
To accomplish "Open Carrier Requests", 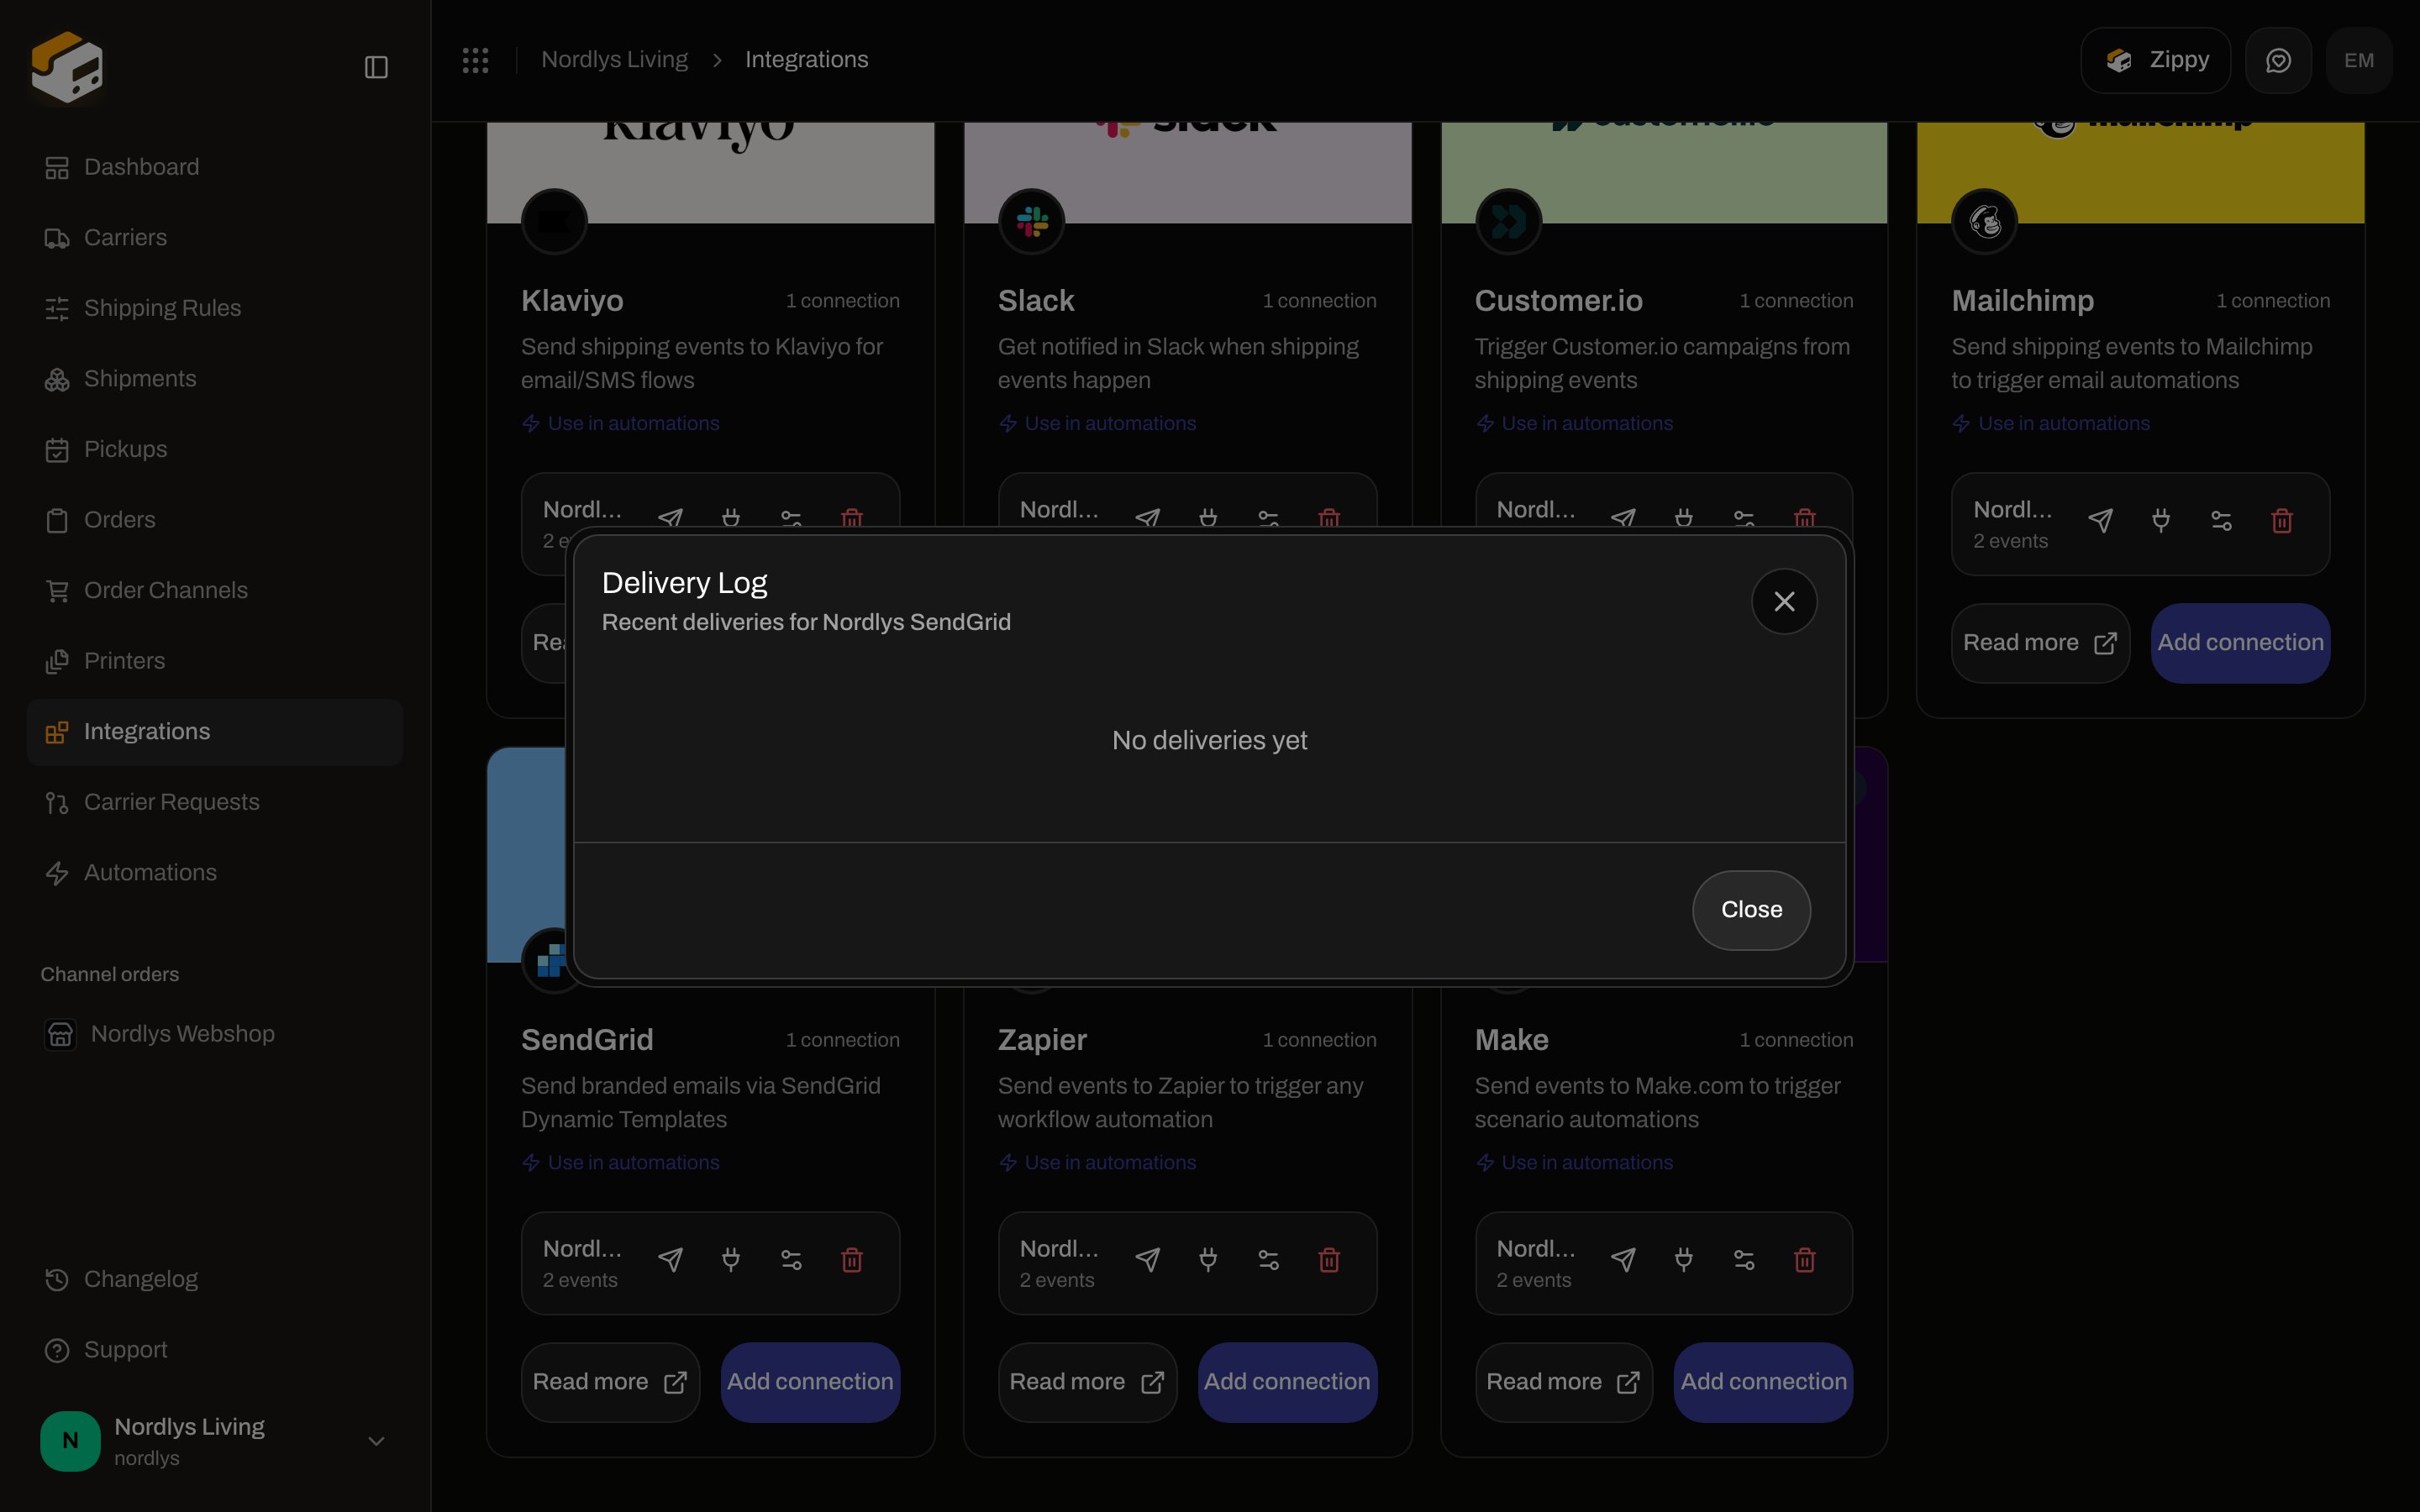I will coord(215,802).
